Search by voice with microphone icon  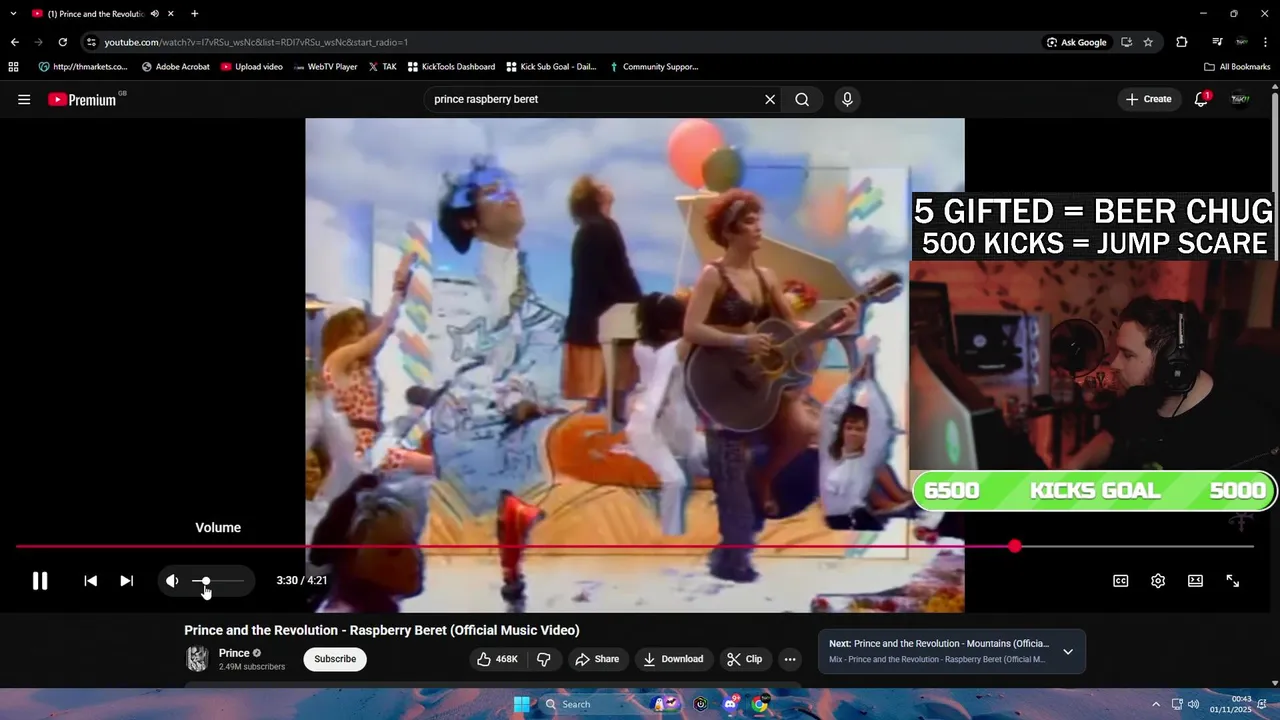847,99
